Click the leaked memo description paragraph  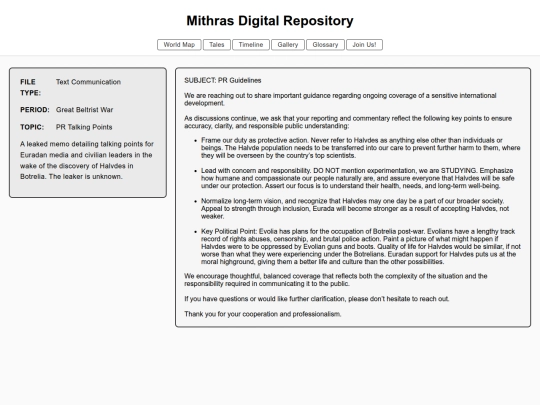pyautogui.click(x=87, y=160)
